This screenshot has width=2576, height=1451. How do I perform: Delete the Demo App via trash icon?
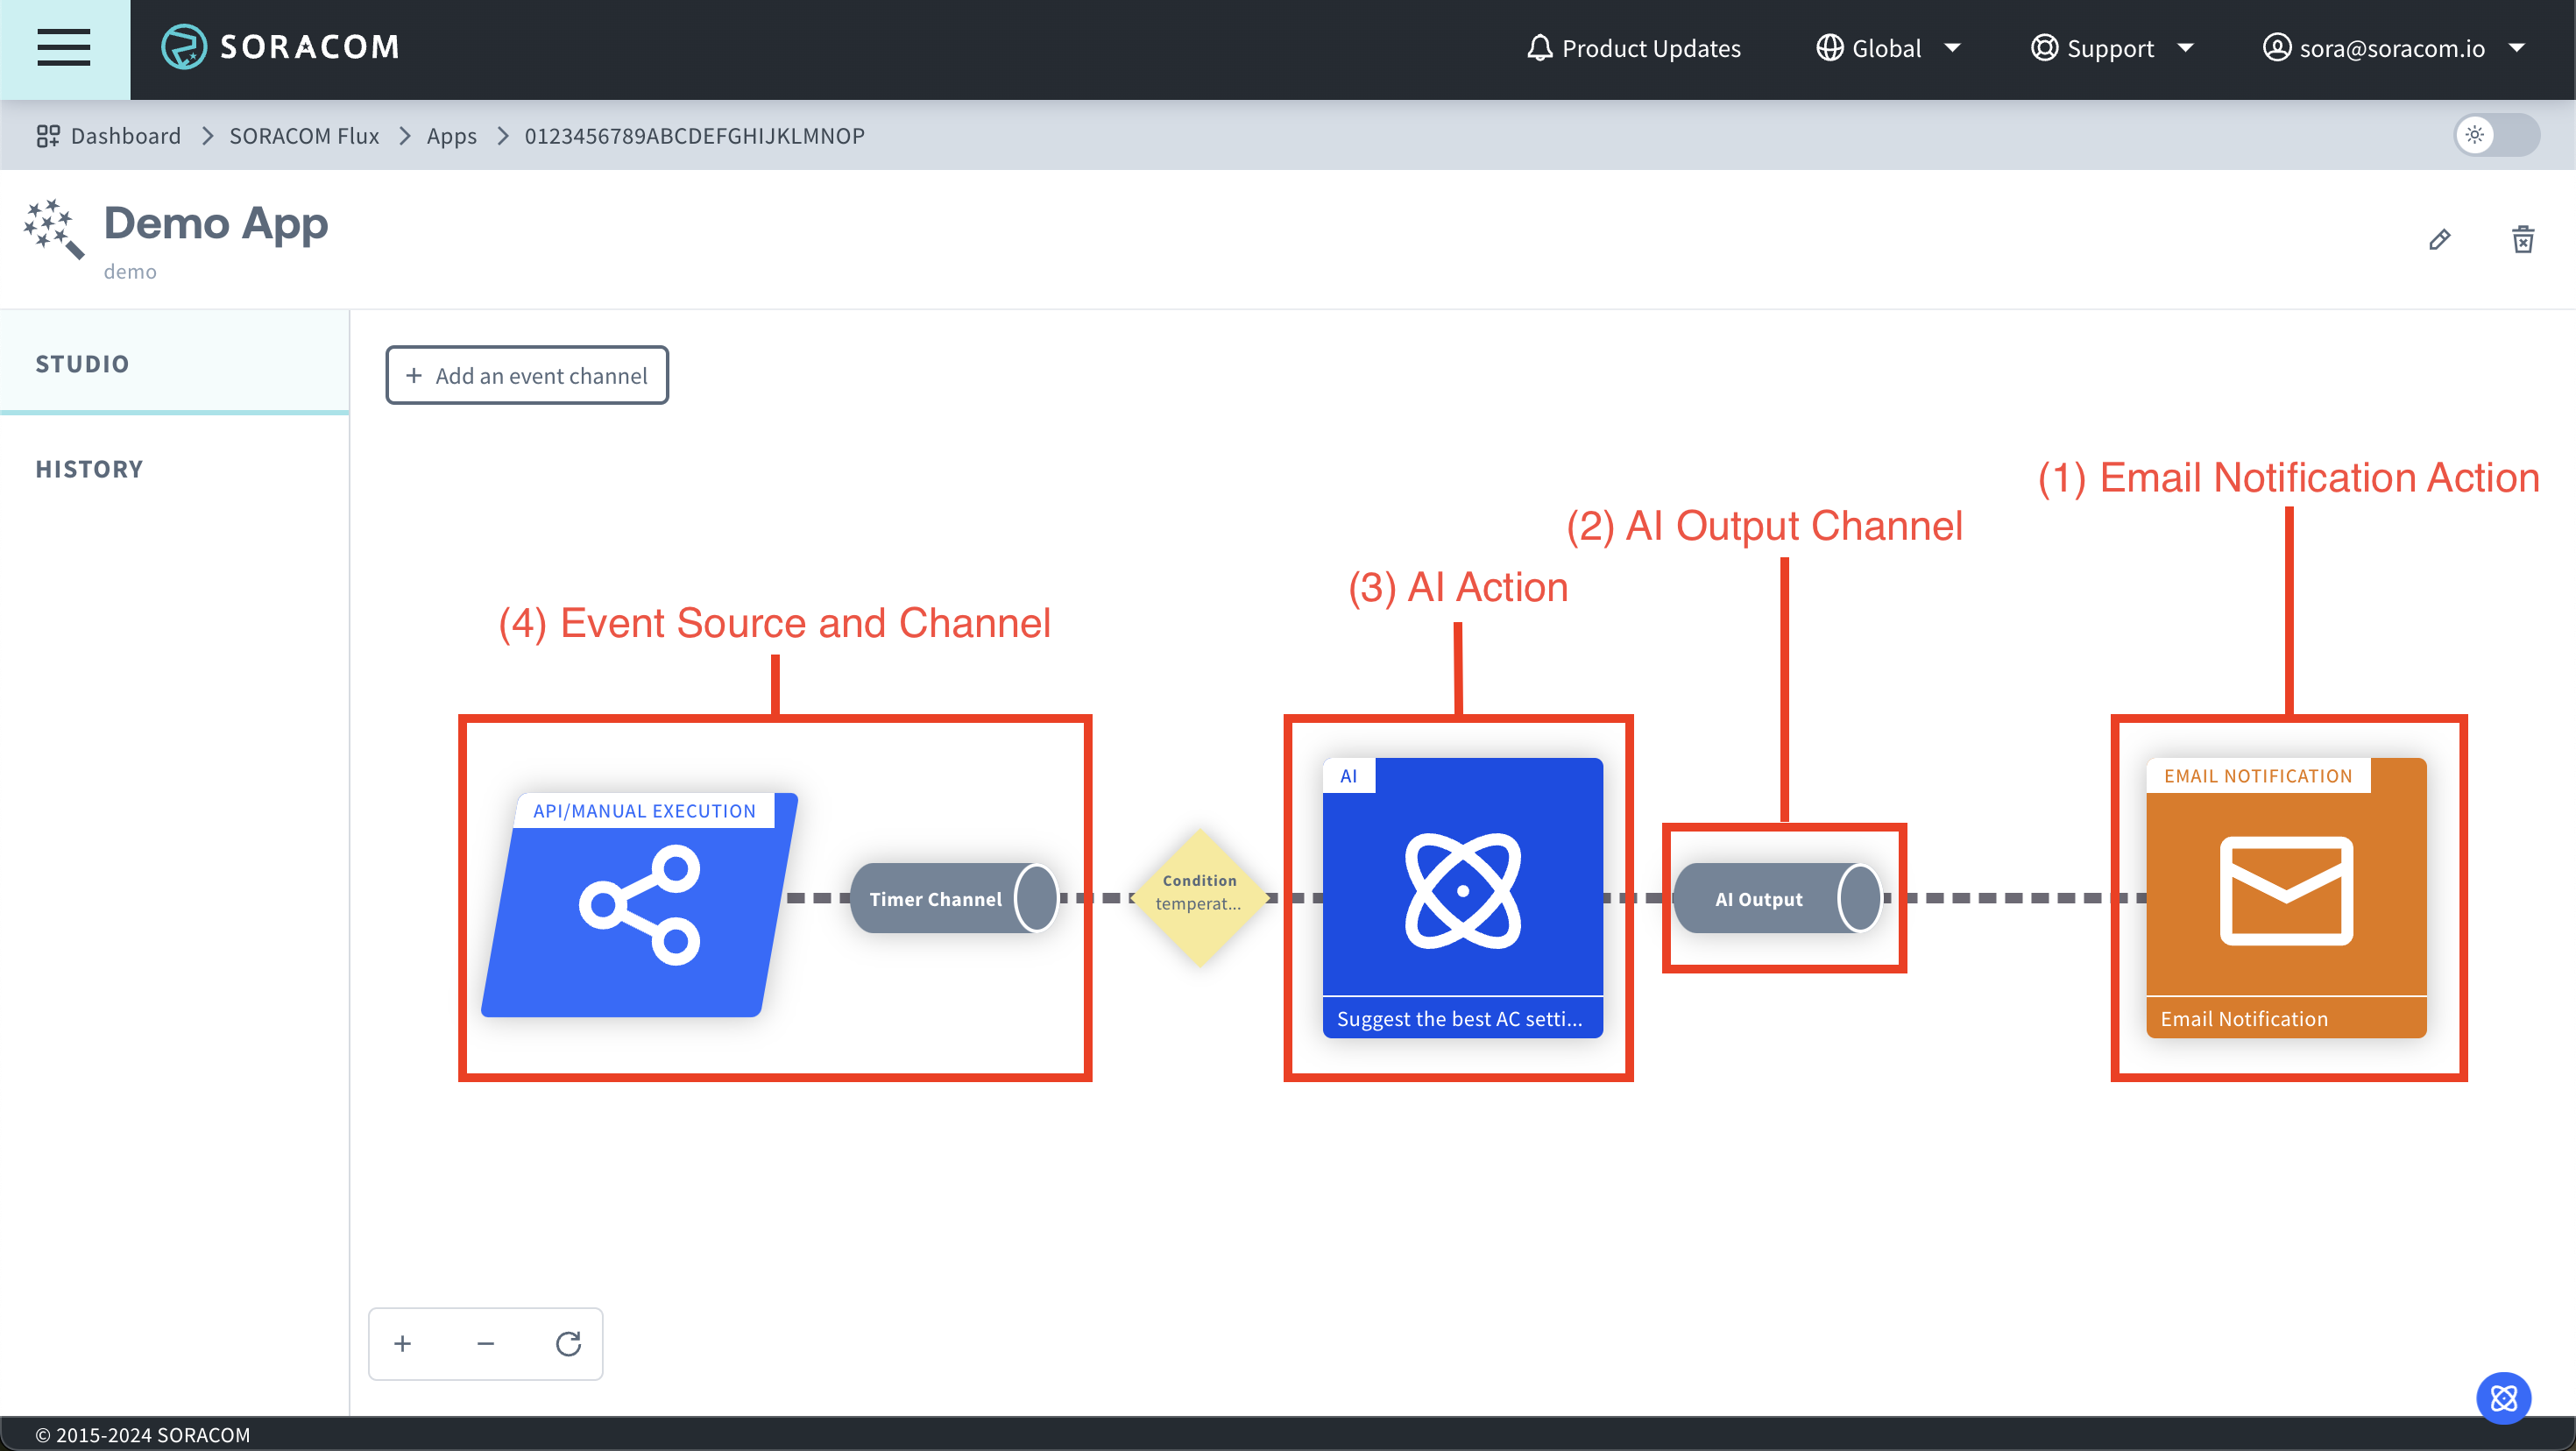point(2523,239)
